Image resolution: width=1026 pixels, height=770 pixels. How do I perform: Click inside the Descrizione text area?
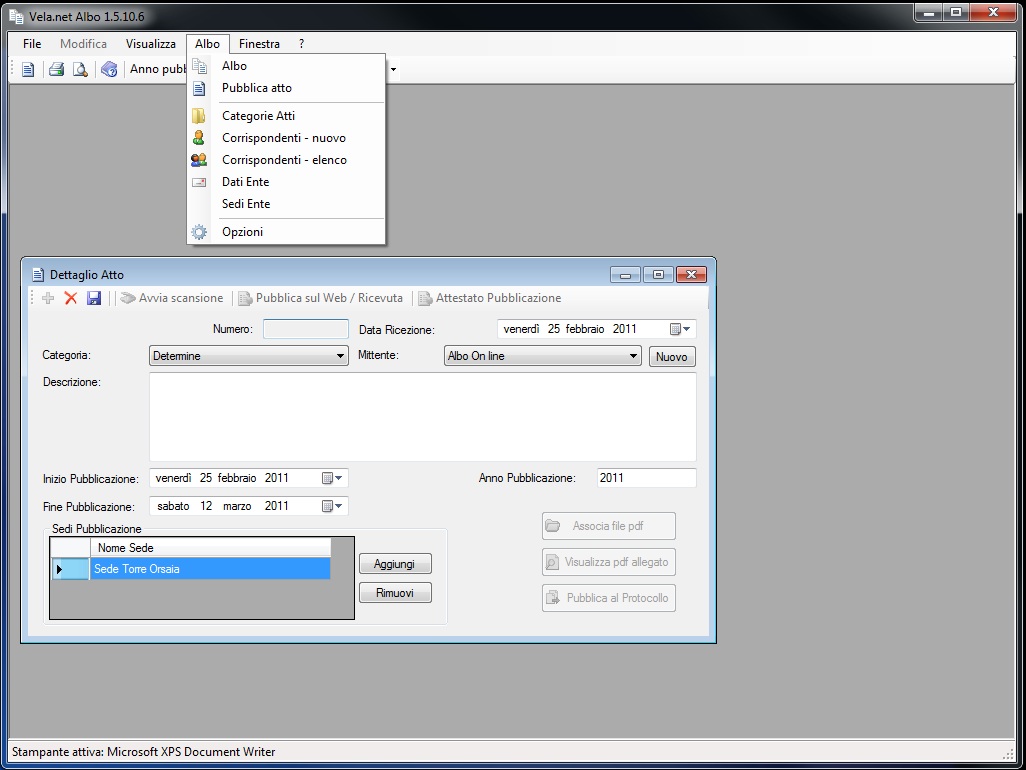point(422,417)
